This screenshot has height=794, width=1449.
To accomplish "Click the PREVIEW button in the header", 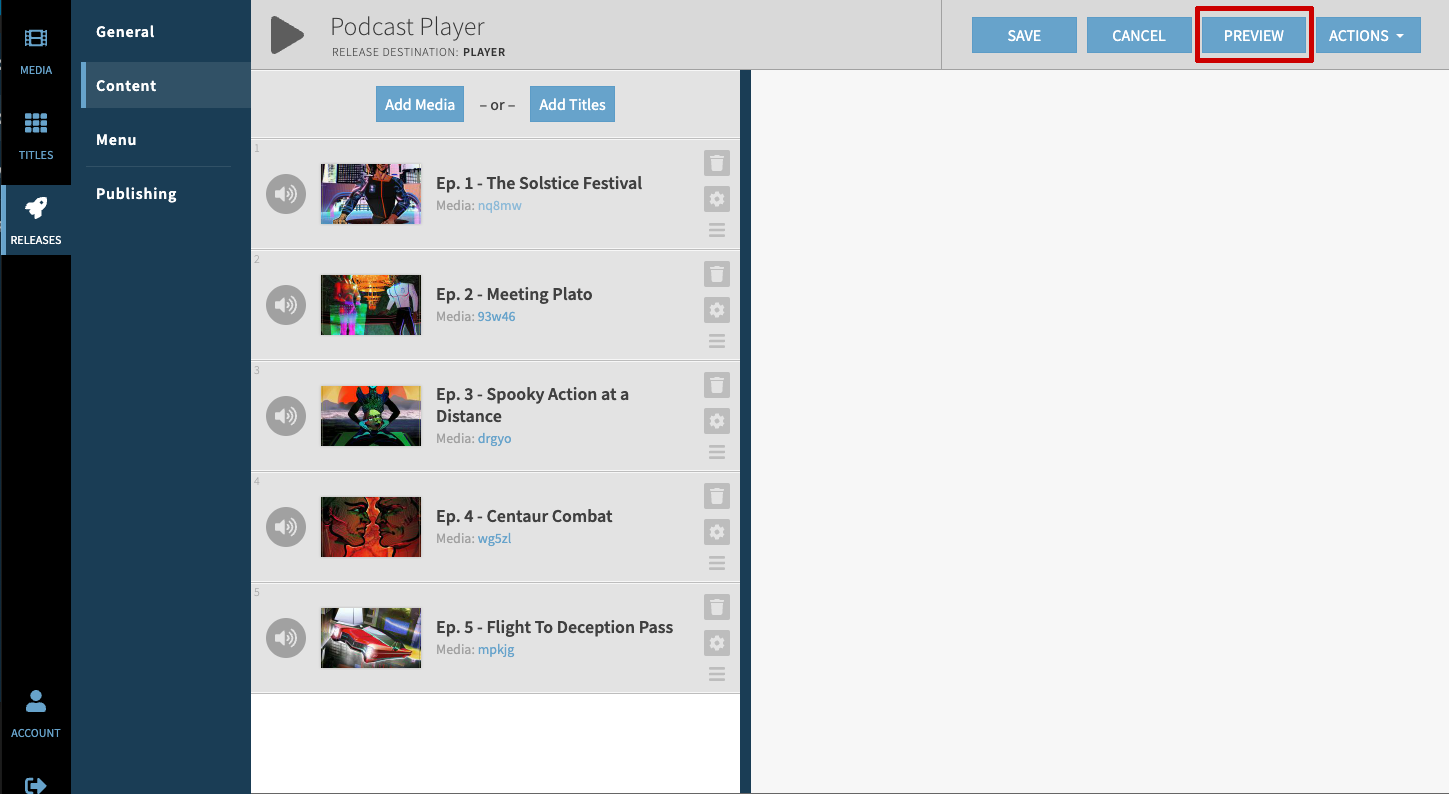I will (1253, 34).
